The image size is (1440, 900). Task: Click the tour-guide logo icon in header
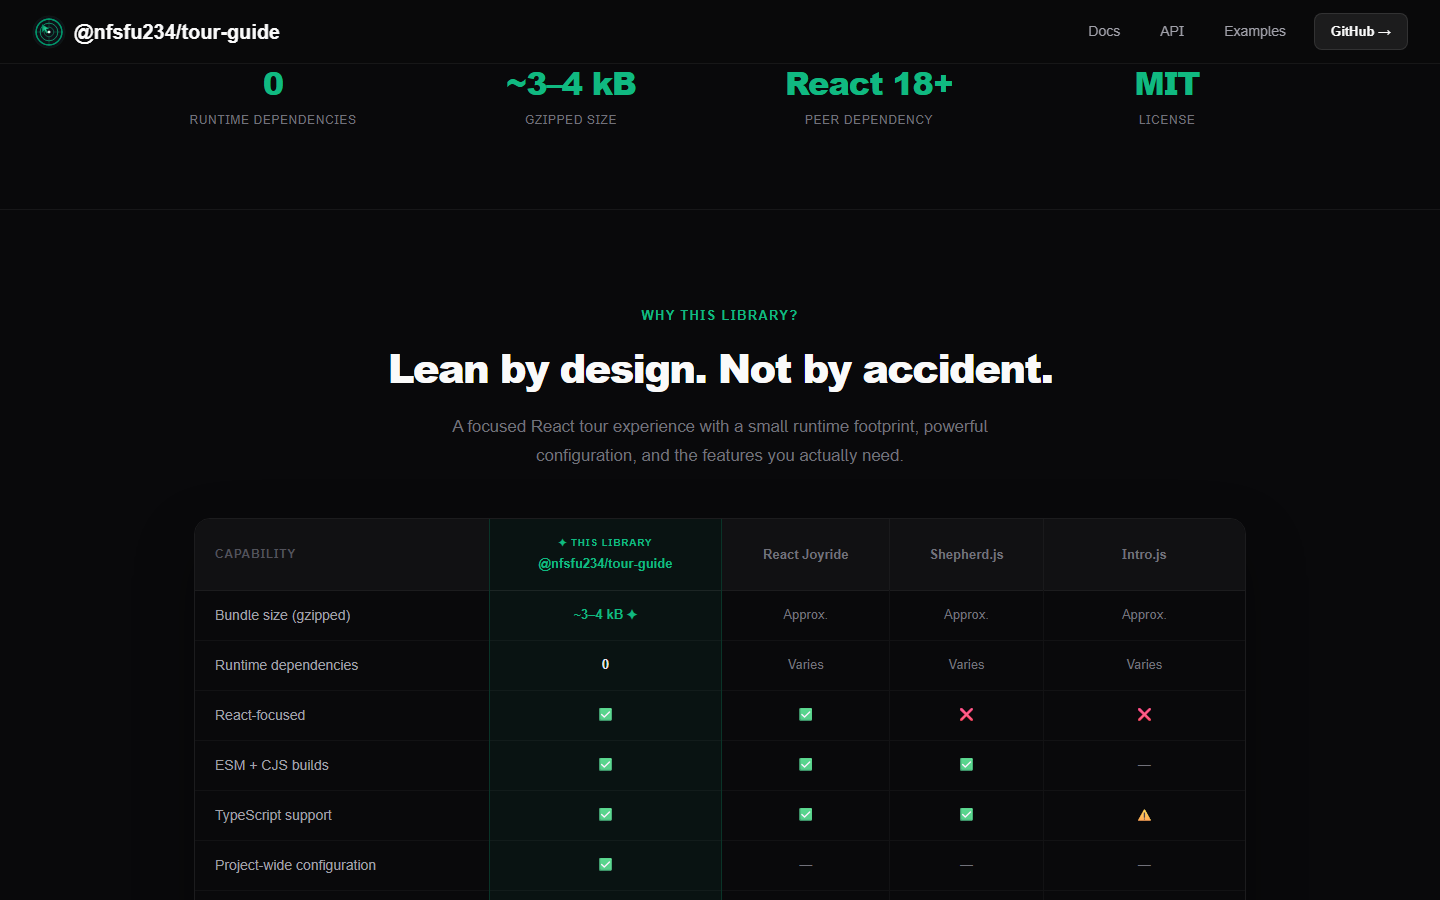49,32
